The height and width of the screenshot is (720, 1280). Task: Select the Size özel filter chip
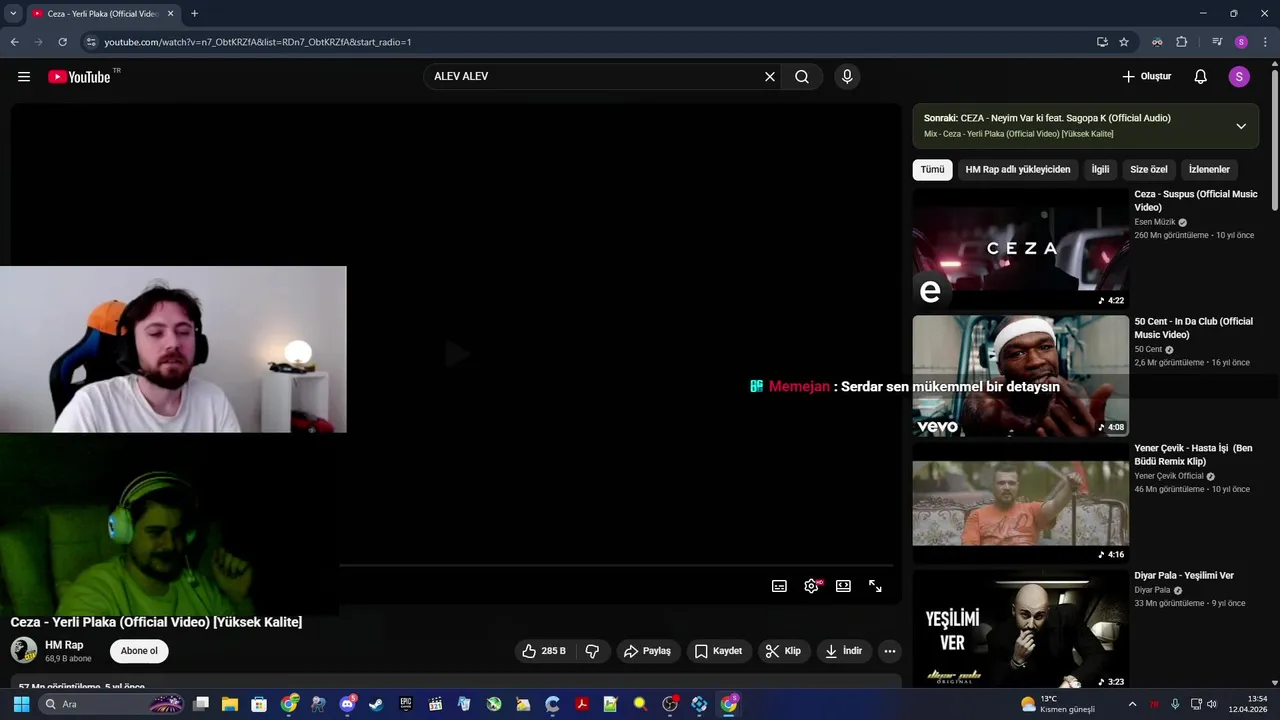click(x=1149, y=170)
